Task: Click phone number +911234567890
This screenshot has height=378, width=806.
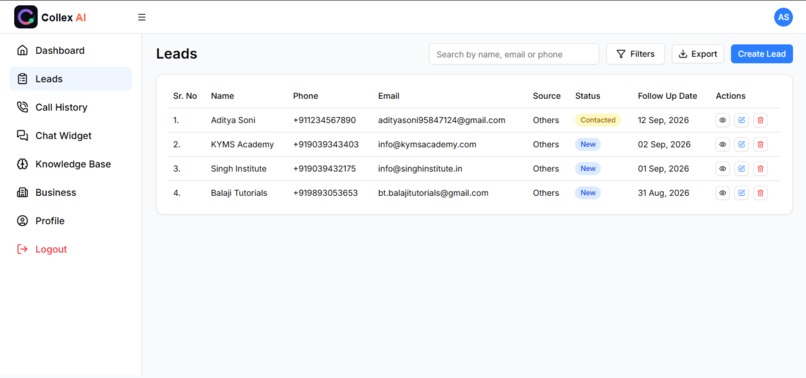Action: point(324,120)
